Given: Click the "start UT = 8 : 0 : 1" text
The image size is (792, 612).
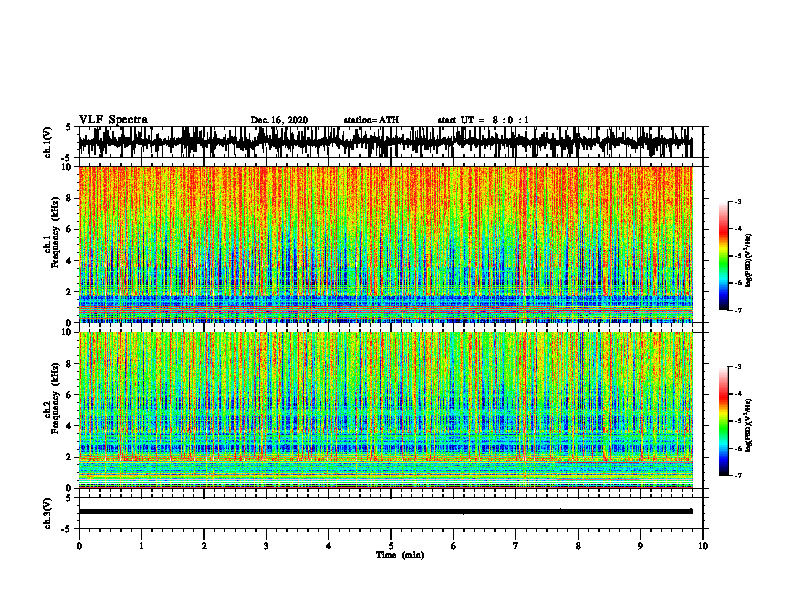Looking at the screenshot, I should click(483, 120).
